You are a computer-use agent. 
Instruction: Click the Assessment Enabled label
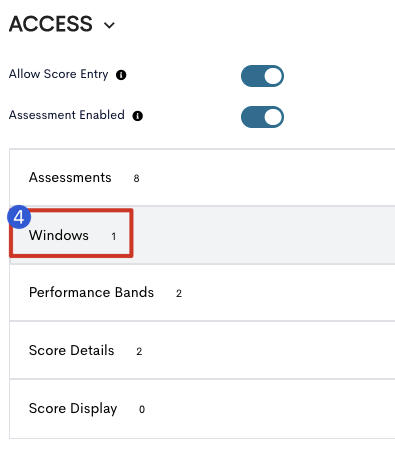point(67,115)
